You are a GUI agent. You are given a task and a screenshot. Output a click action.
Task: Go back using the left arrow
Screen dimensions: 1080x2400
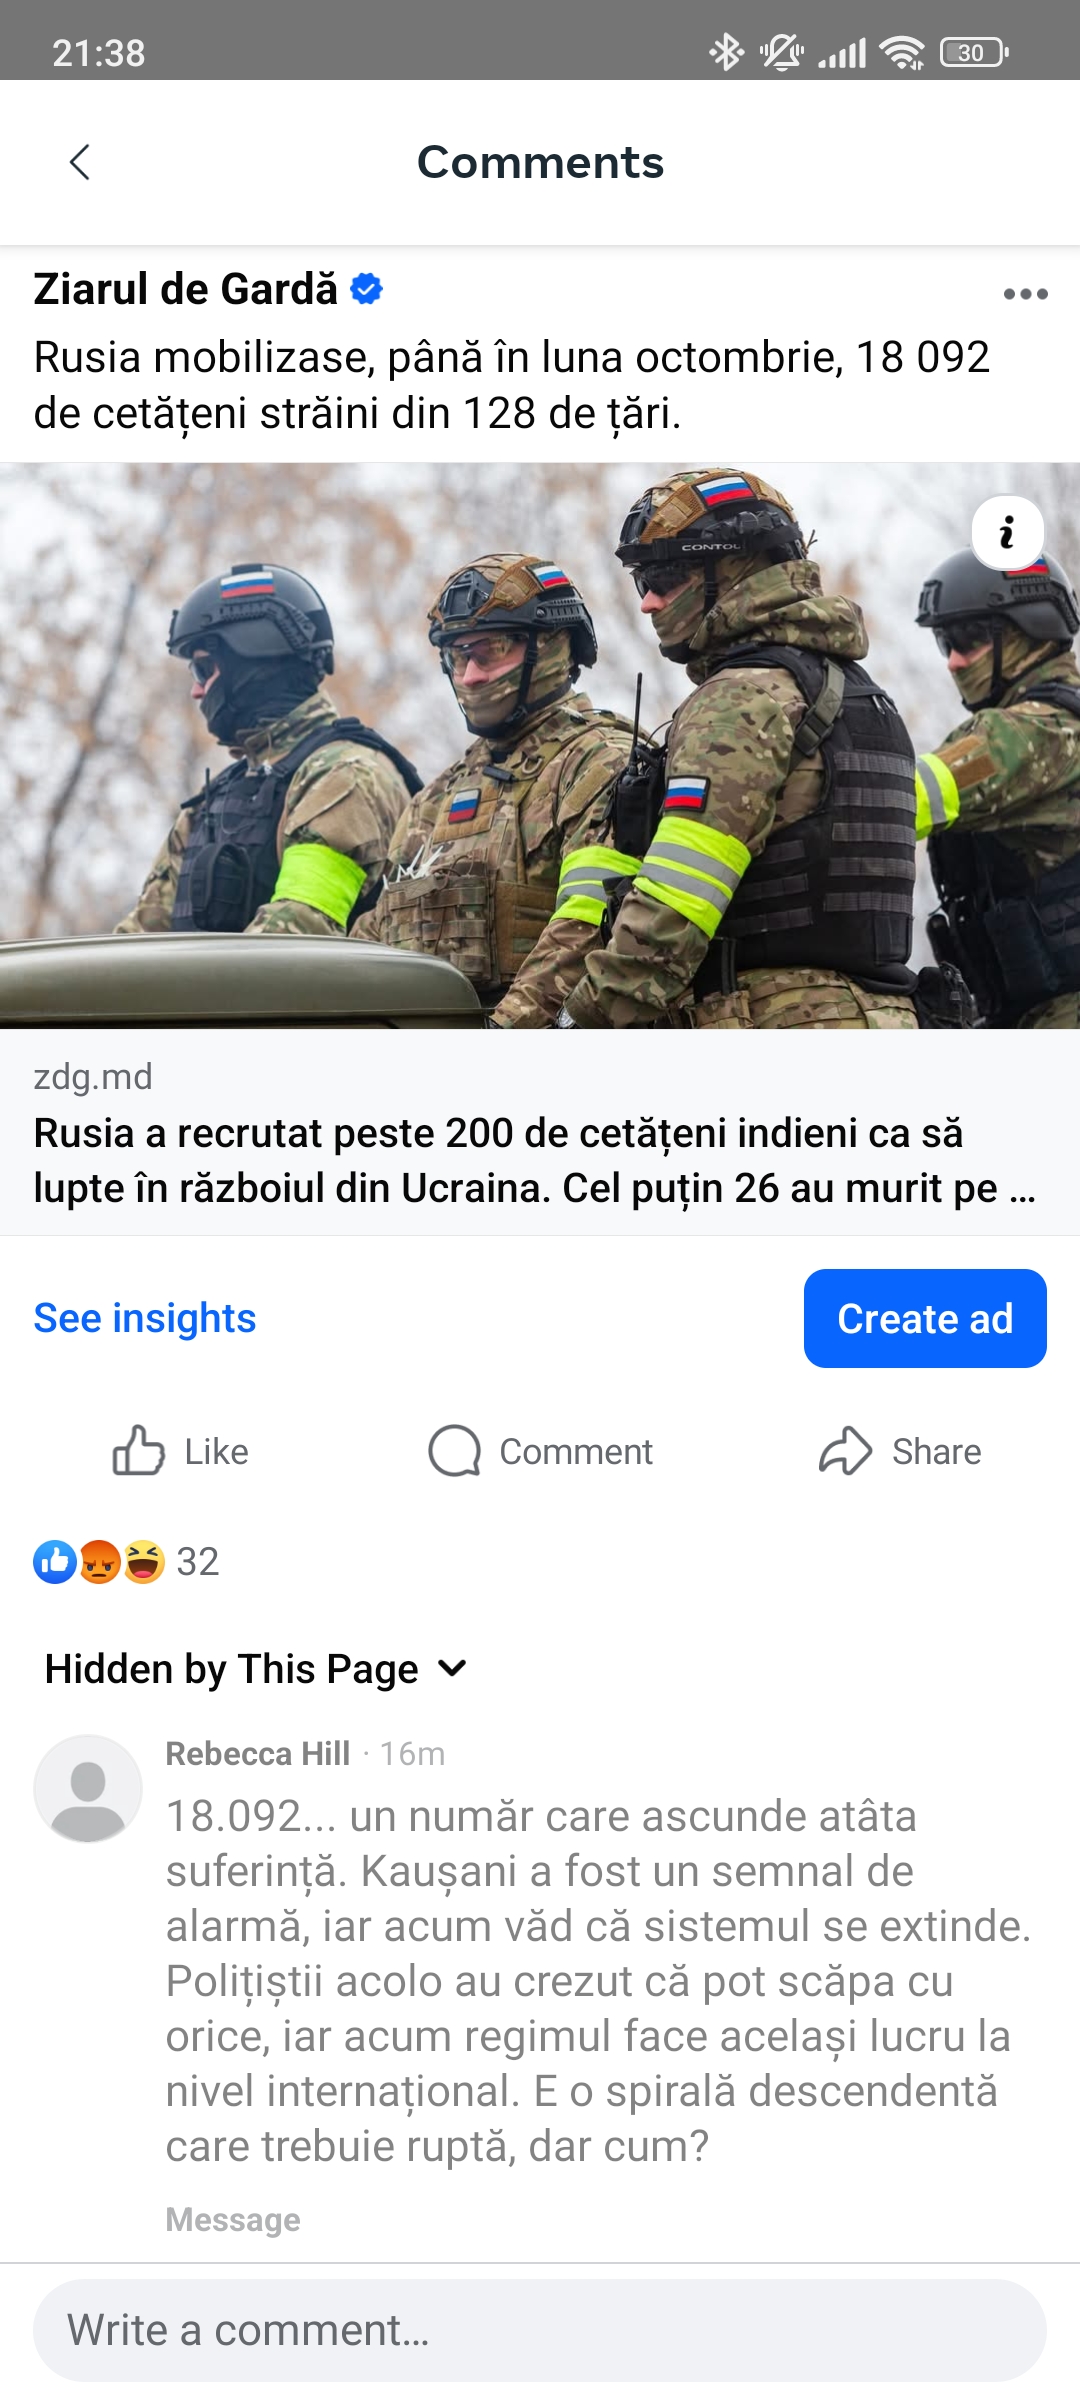click(80, 162)
